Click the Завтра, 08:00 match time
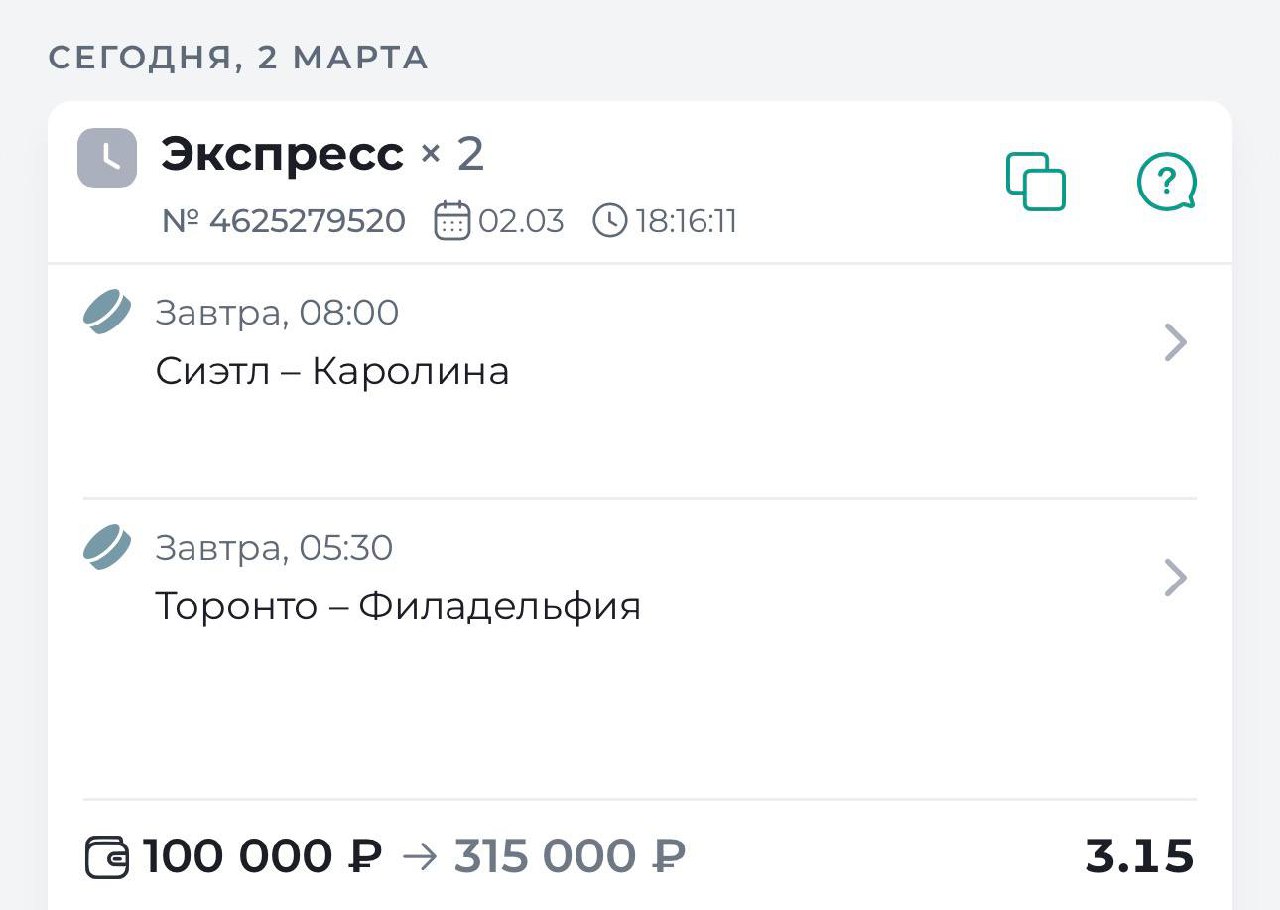The height and width of the screenshot is (910, 1280). click(277, 313)
